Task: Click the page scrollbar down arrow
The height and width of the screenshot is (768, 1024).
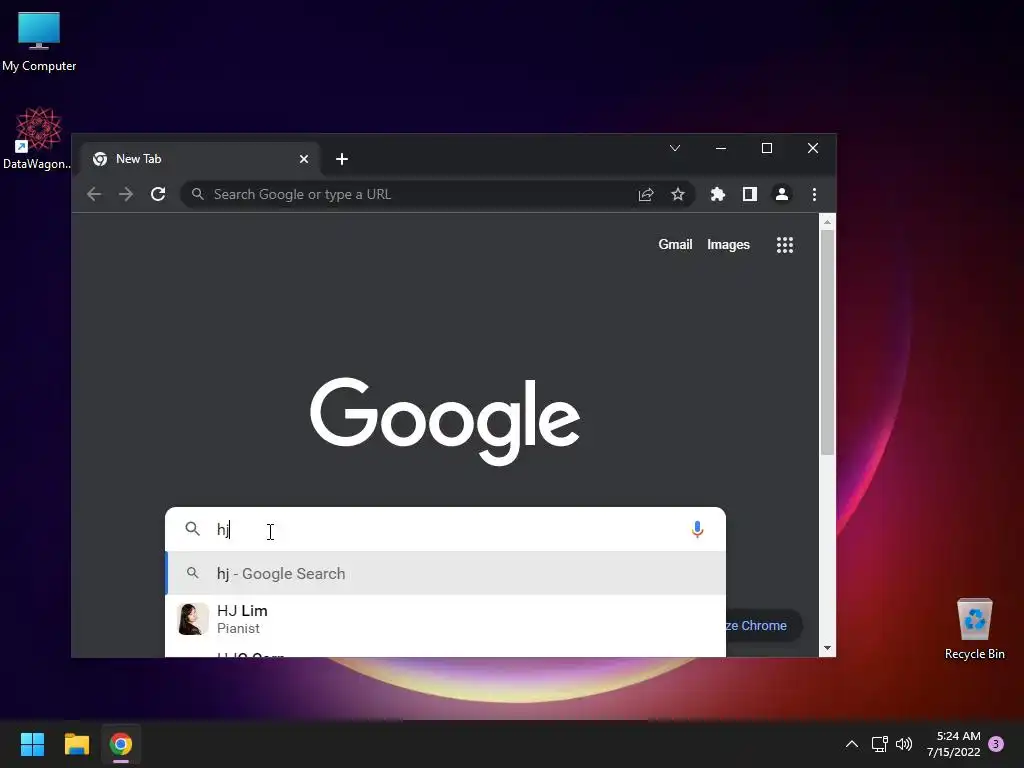Action: click(x=827, y=648)
